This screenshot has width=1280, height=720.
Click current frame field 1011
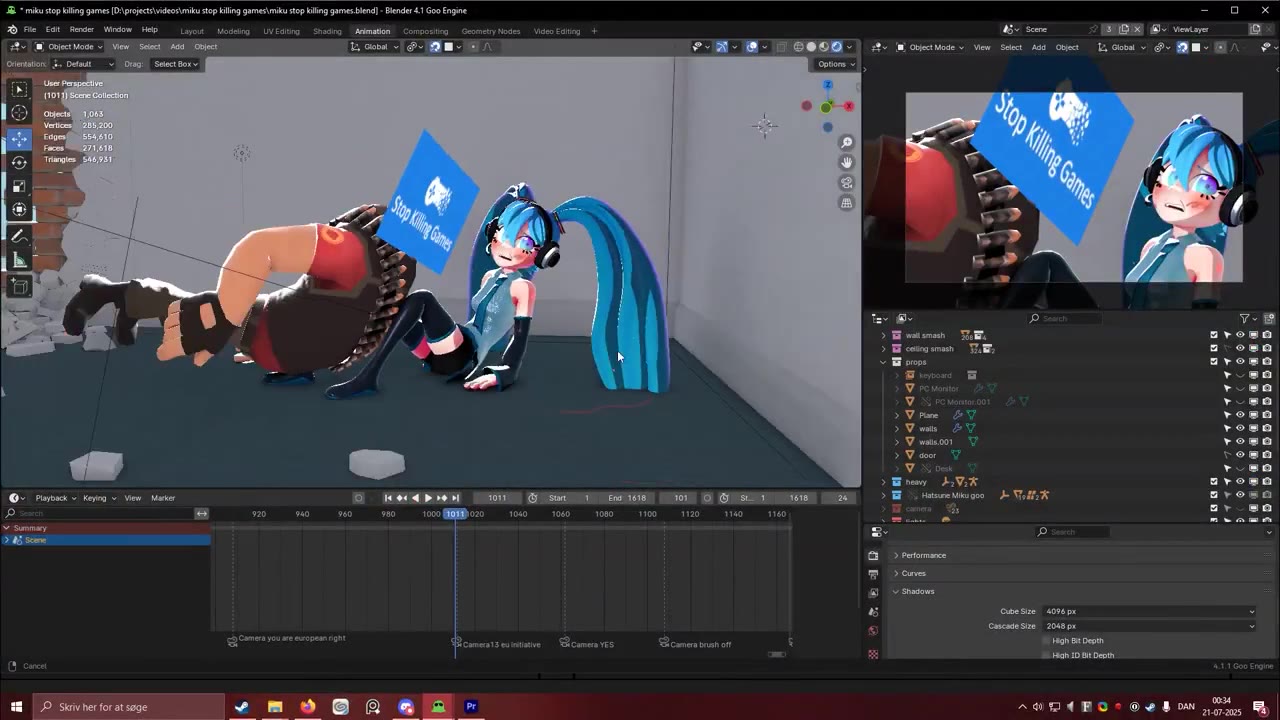[497, 498]
